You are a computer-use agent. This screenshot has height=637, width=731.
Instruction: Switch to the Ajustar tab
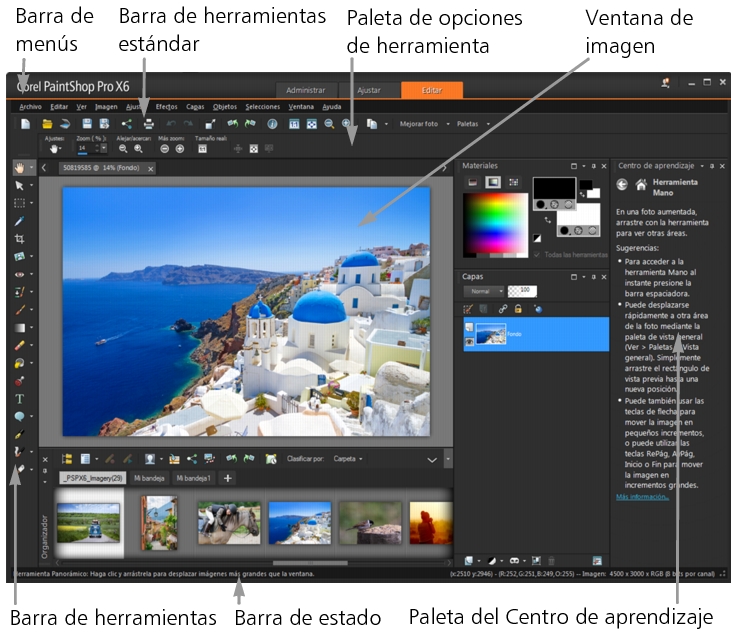(x=370, y=90)
